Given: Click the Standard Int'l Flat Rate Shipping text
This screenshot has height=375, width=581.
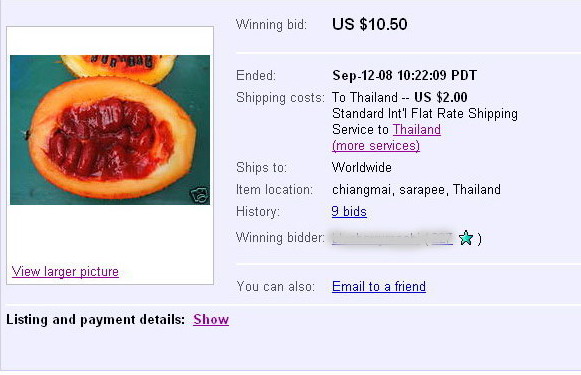Looking at the screenshot, I should click(425, 113).
